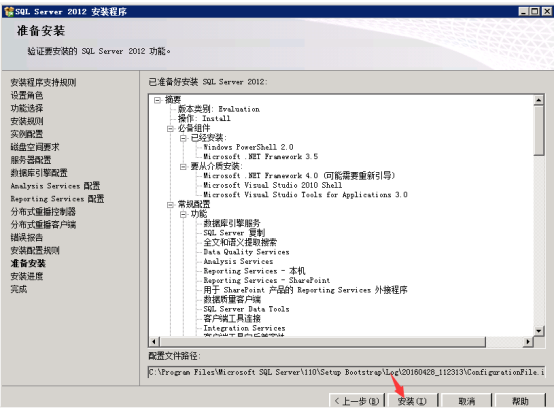Select the Analysis Services 配置 step
554x408 pixels.
tap(55, 186)
